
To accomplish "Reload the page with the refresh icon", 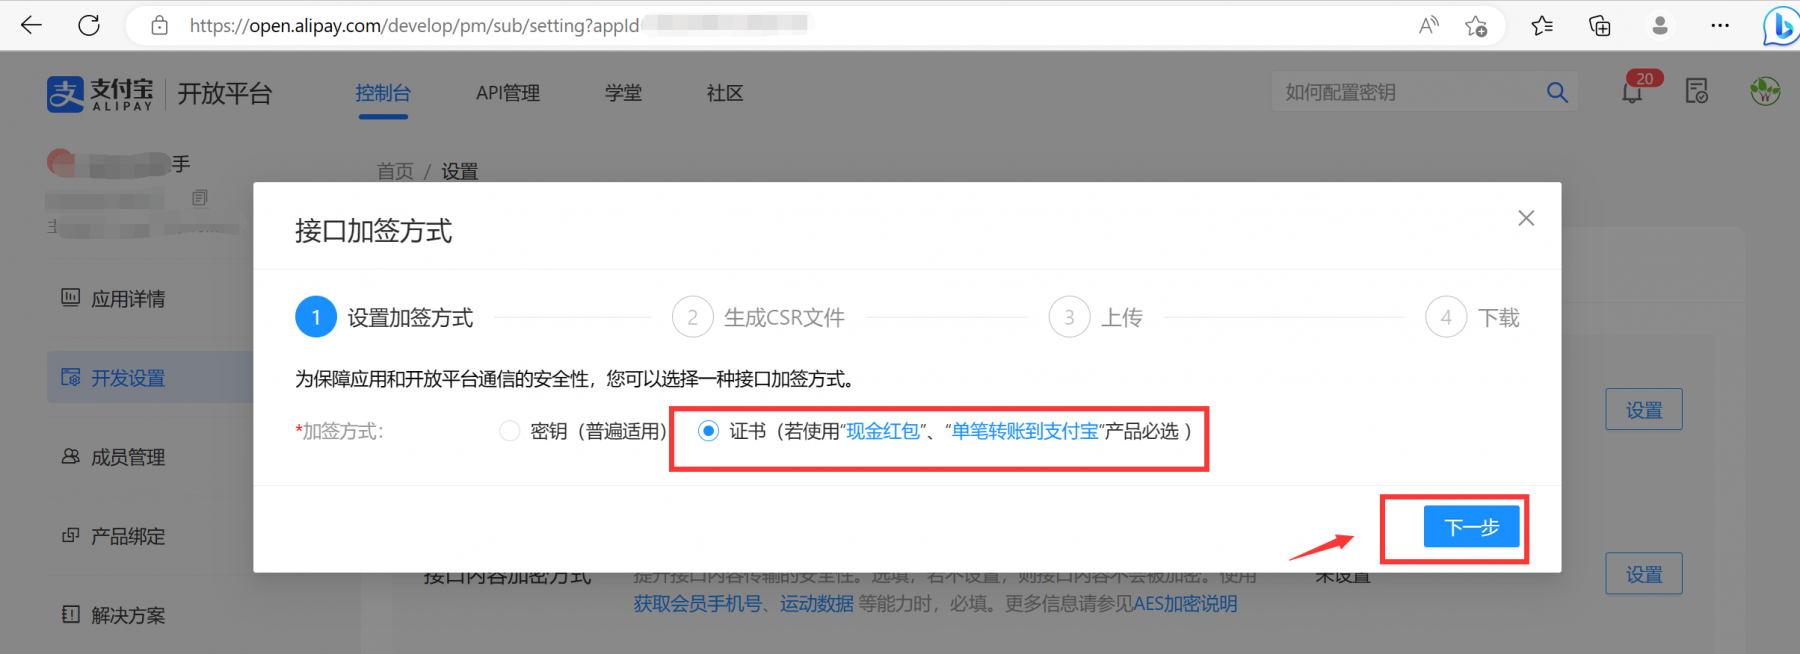I will tap(89, 25).
